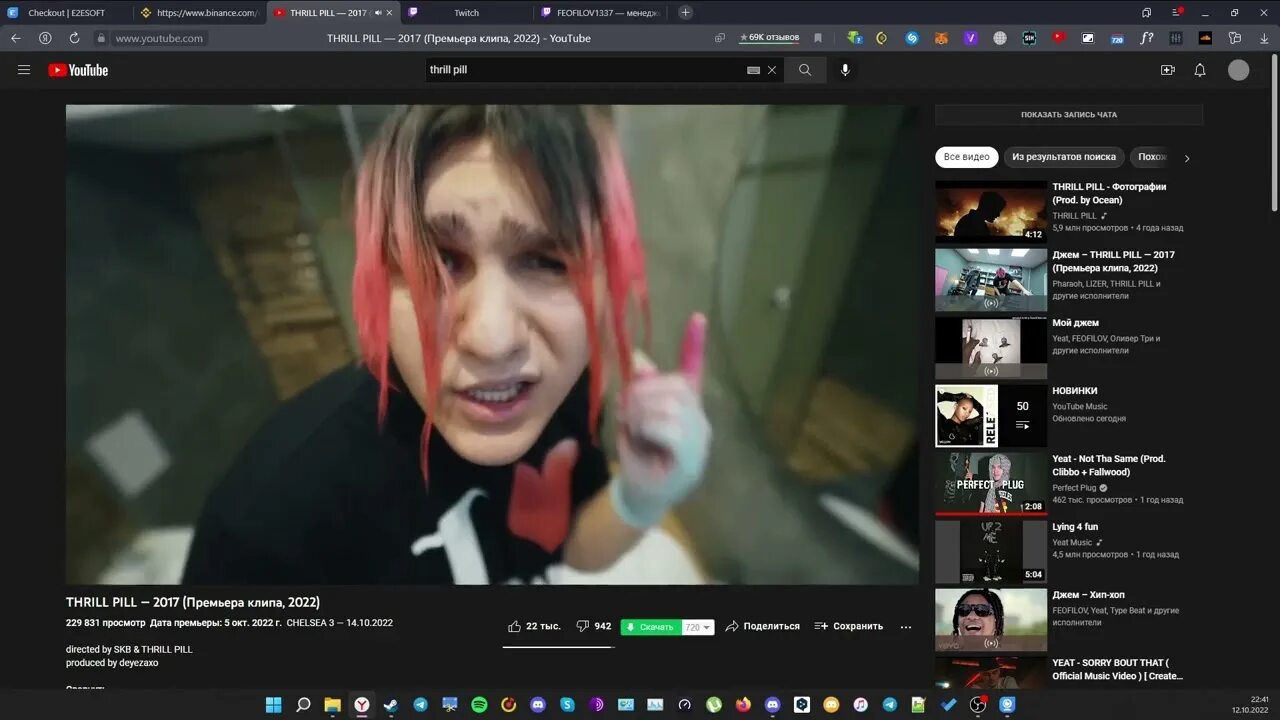Open the f? font finder extension

1147,38
